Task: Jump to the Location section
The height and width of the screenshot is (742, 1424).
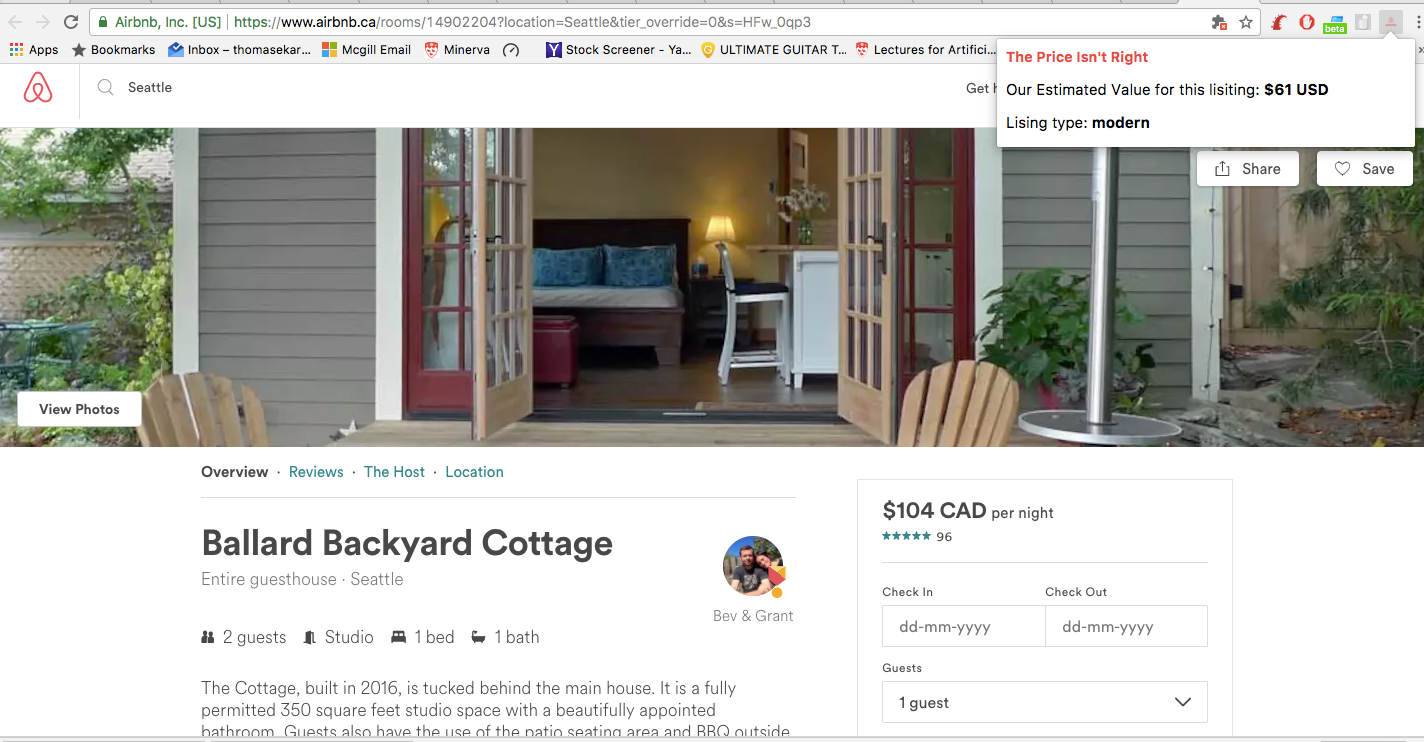Action: 474,472
